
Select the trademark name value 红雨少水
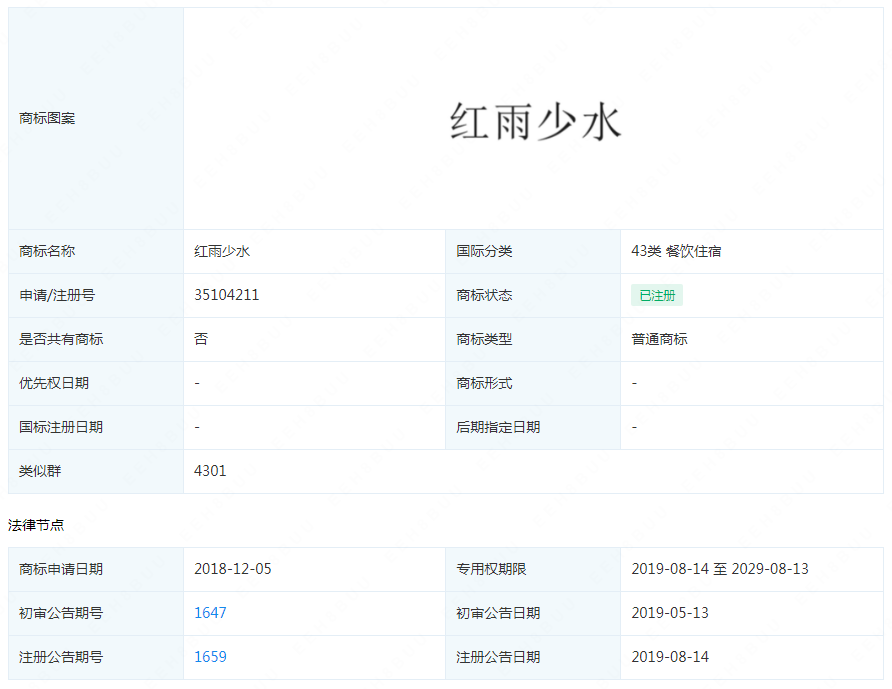point(222,251)
